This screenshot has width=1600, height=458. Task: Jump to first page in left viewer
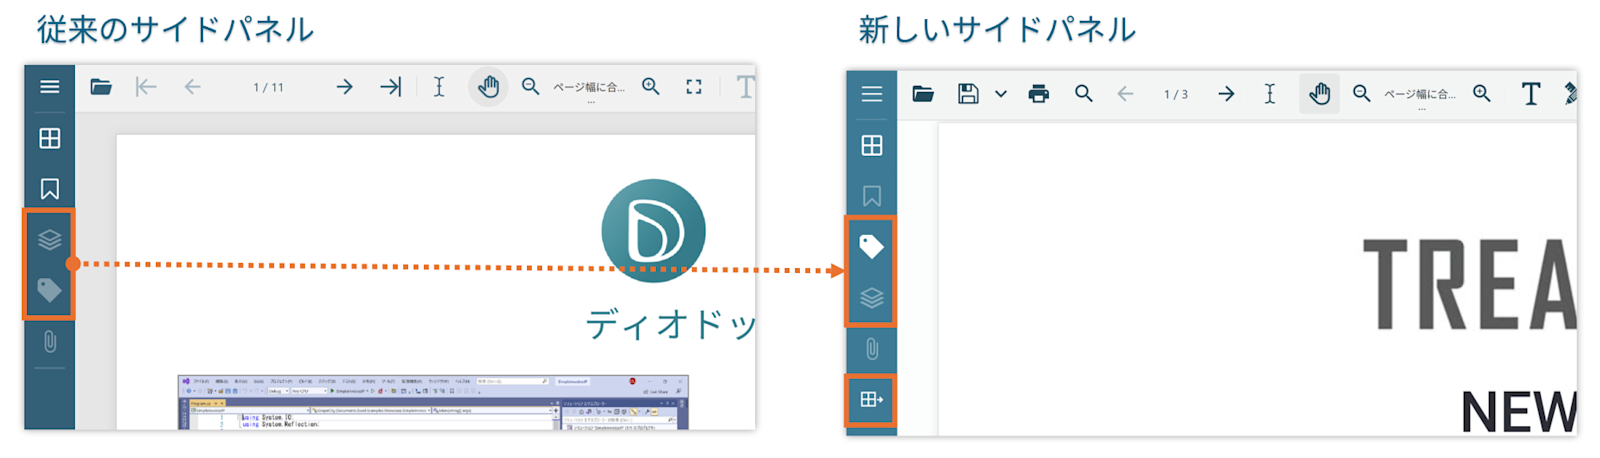pos(146,87)
